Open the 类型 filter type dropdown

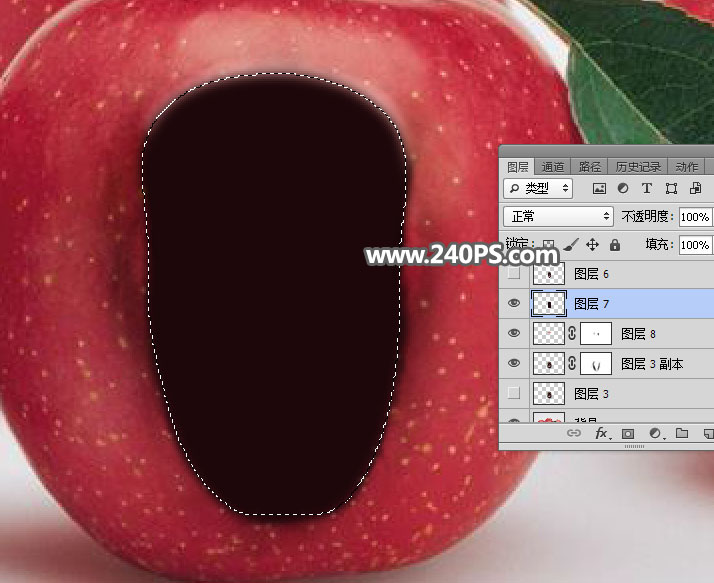click(x=538, y=188)
